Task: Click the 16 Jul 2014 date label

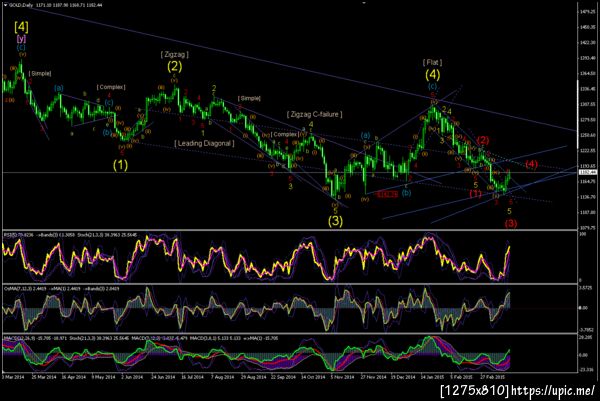Action: [192, 377]
